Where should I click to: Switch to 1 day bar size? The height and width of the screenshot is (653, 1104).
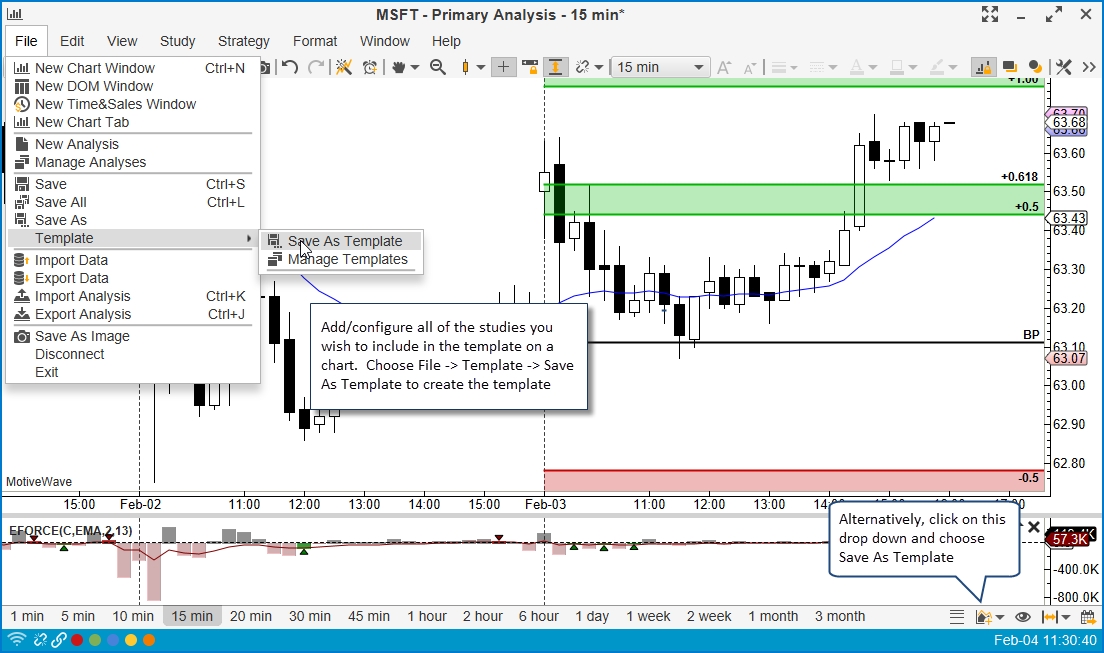(x=592, y=616)
